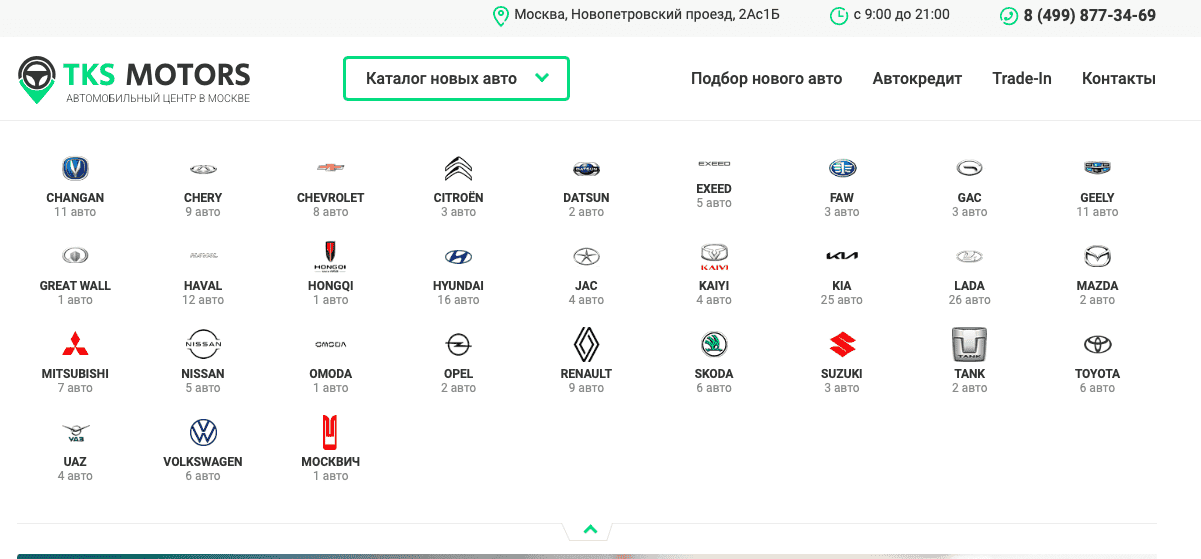This screenshot has width=1201, height=559.
Task: Choose the Mitsubishi red diamond logo
Action: [x=75, y=344]
